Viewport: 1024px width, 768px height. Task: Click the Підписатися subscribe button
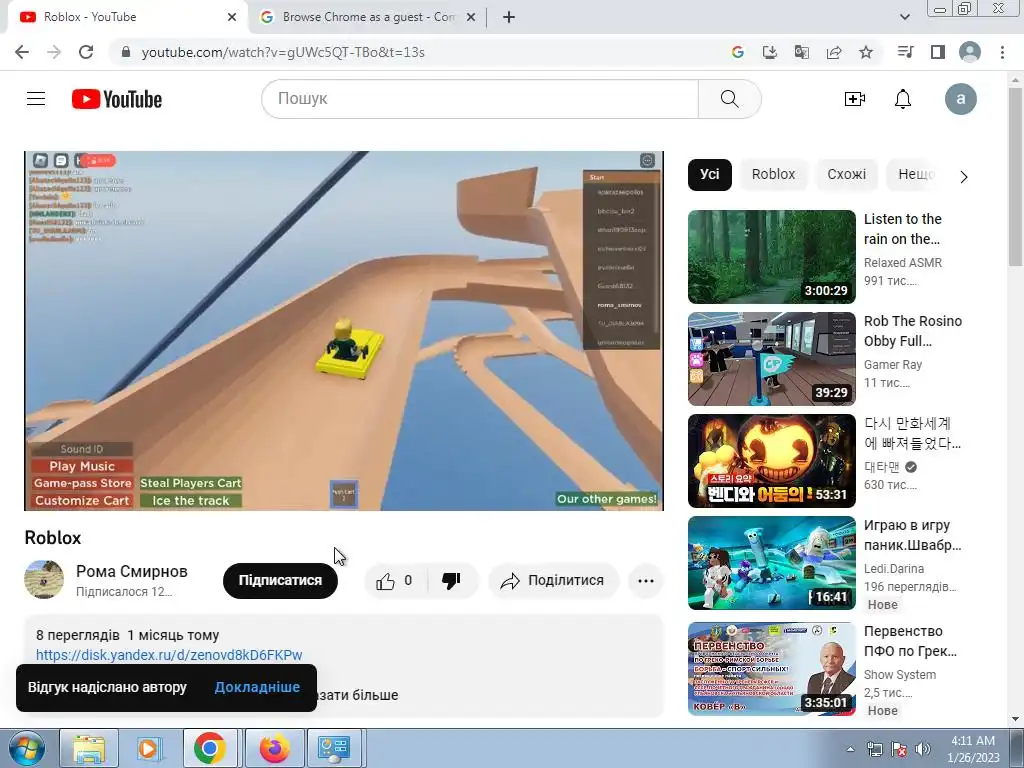pos(280,581)
